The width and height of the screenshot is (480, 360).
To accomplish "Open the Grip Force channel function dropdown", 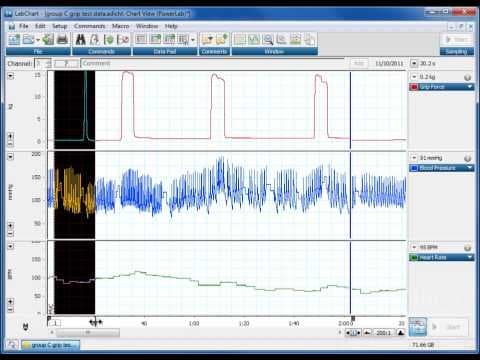I will click(470, 87).
